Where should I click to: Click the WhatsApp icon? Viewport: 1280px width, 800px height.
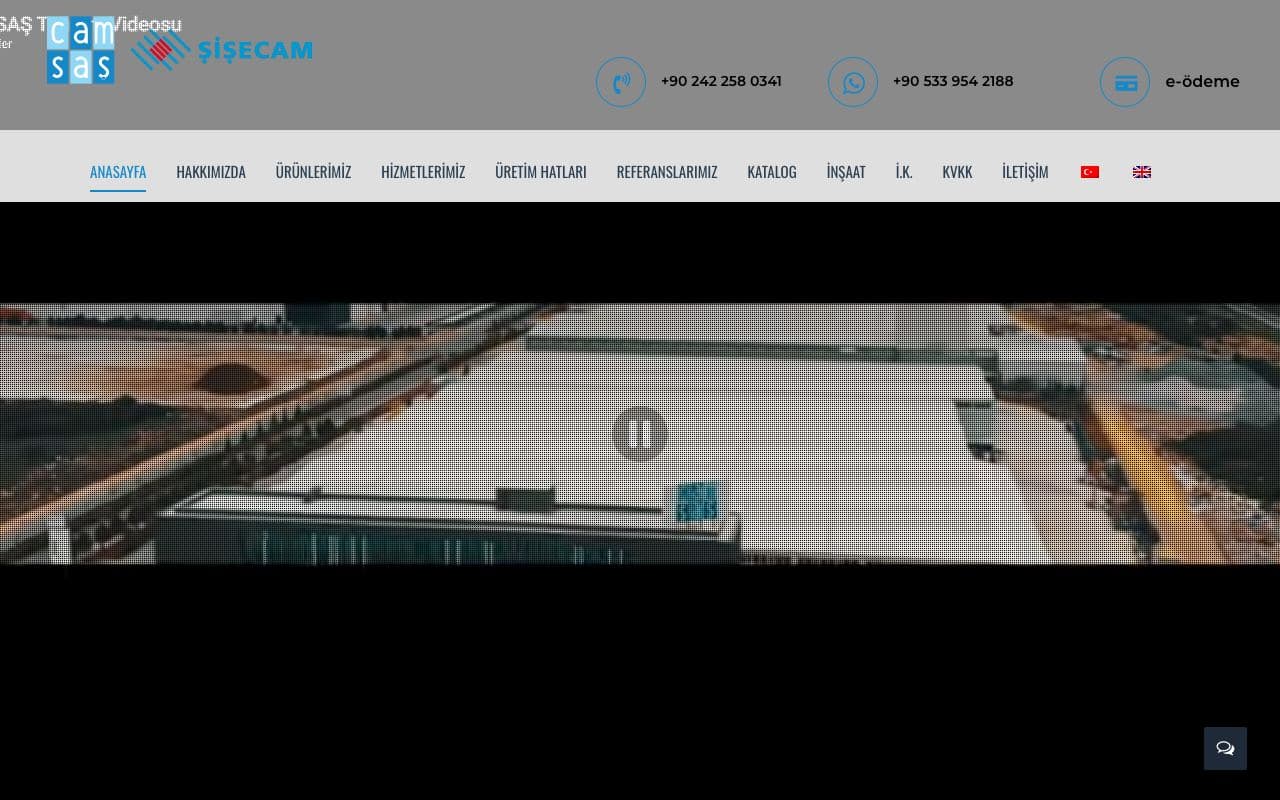tap(853, 82)
